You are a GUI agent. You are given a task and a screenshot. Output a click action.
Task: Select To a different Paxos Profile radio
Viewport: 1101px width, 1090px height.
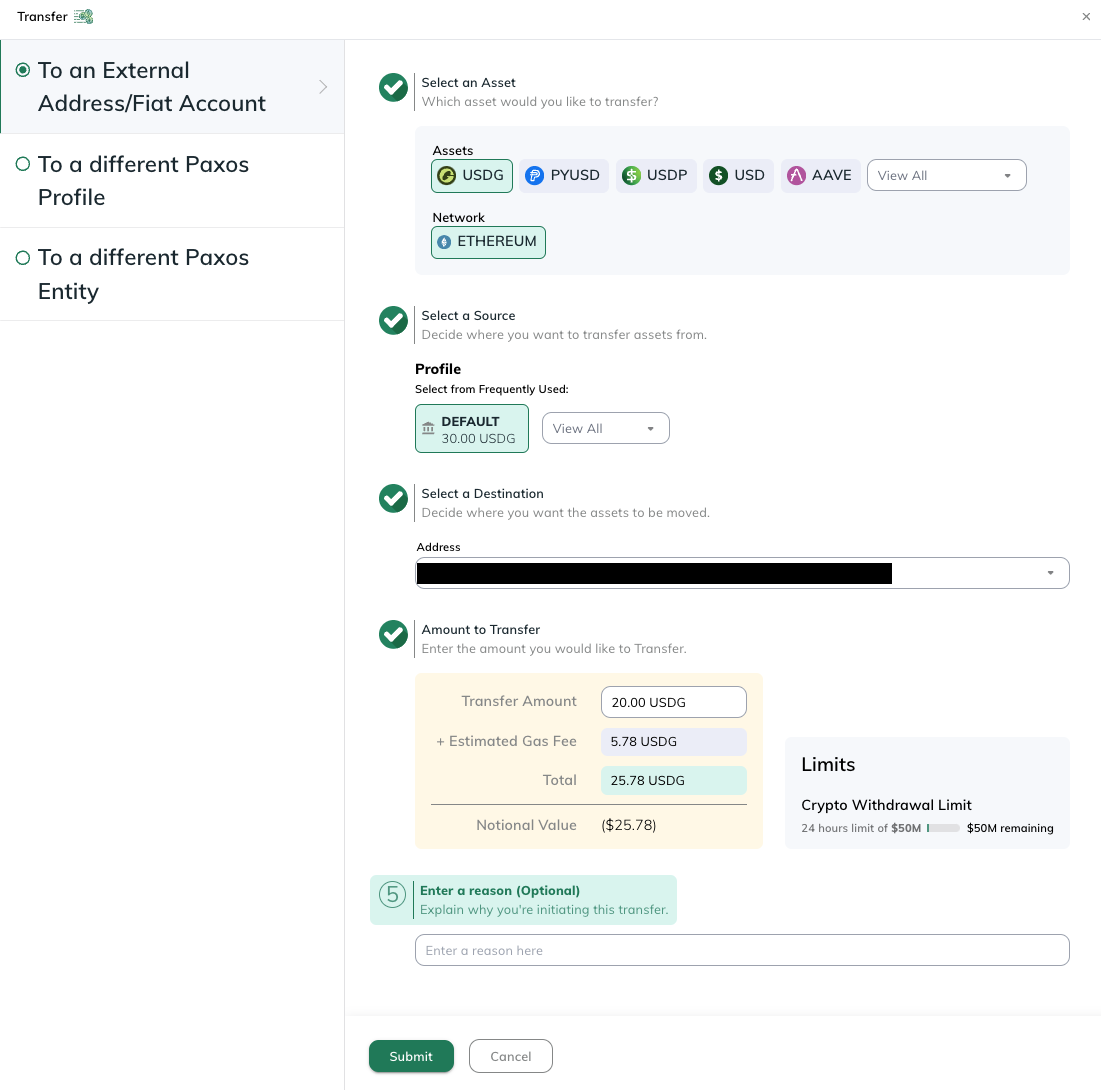(23, 164)
